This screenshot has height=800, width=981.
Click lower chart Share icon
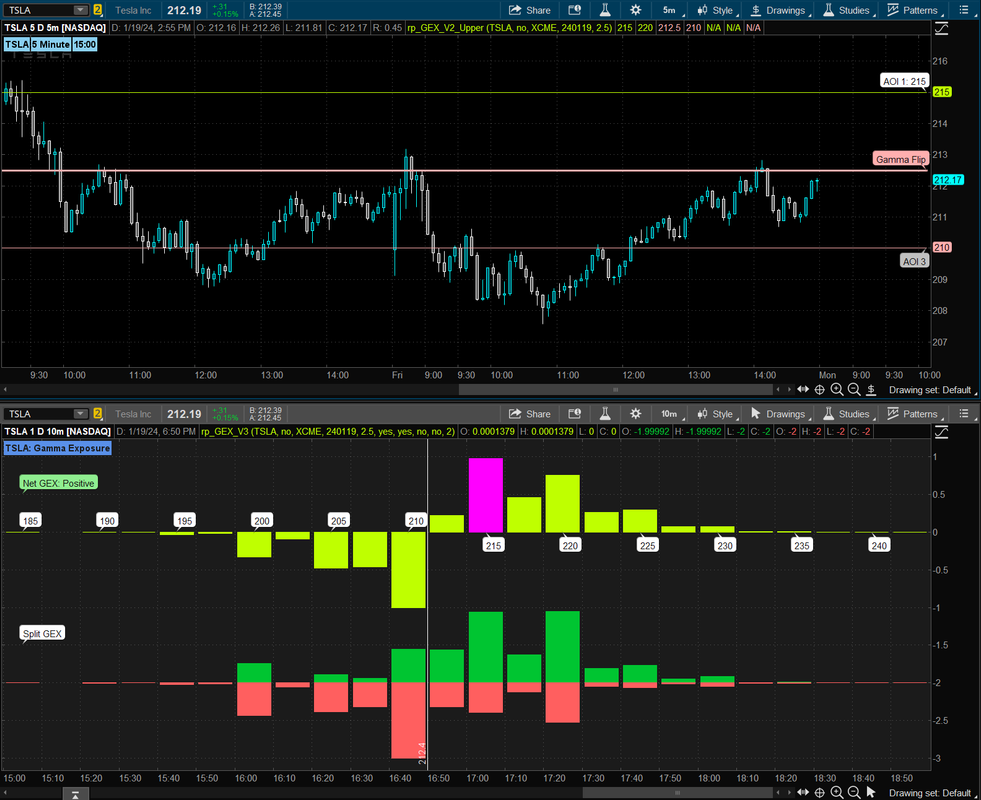pyautogui.click(x=529, y=413)
